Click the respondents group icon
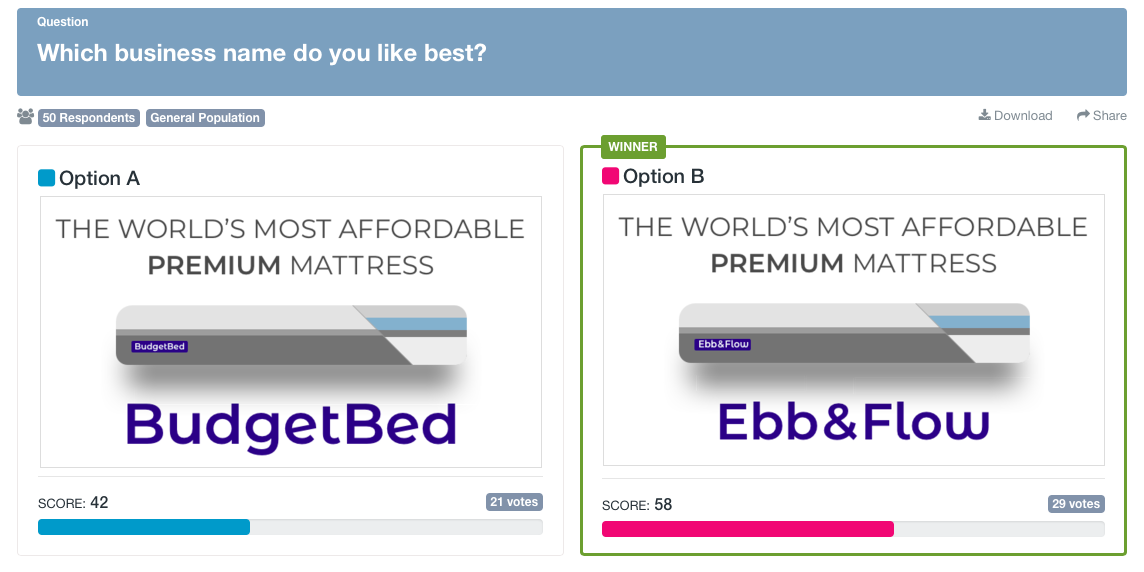 point(26,117)
